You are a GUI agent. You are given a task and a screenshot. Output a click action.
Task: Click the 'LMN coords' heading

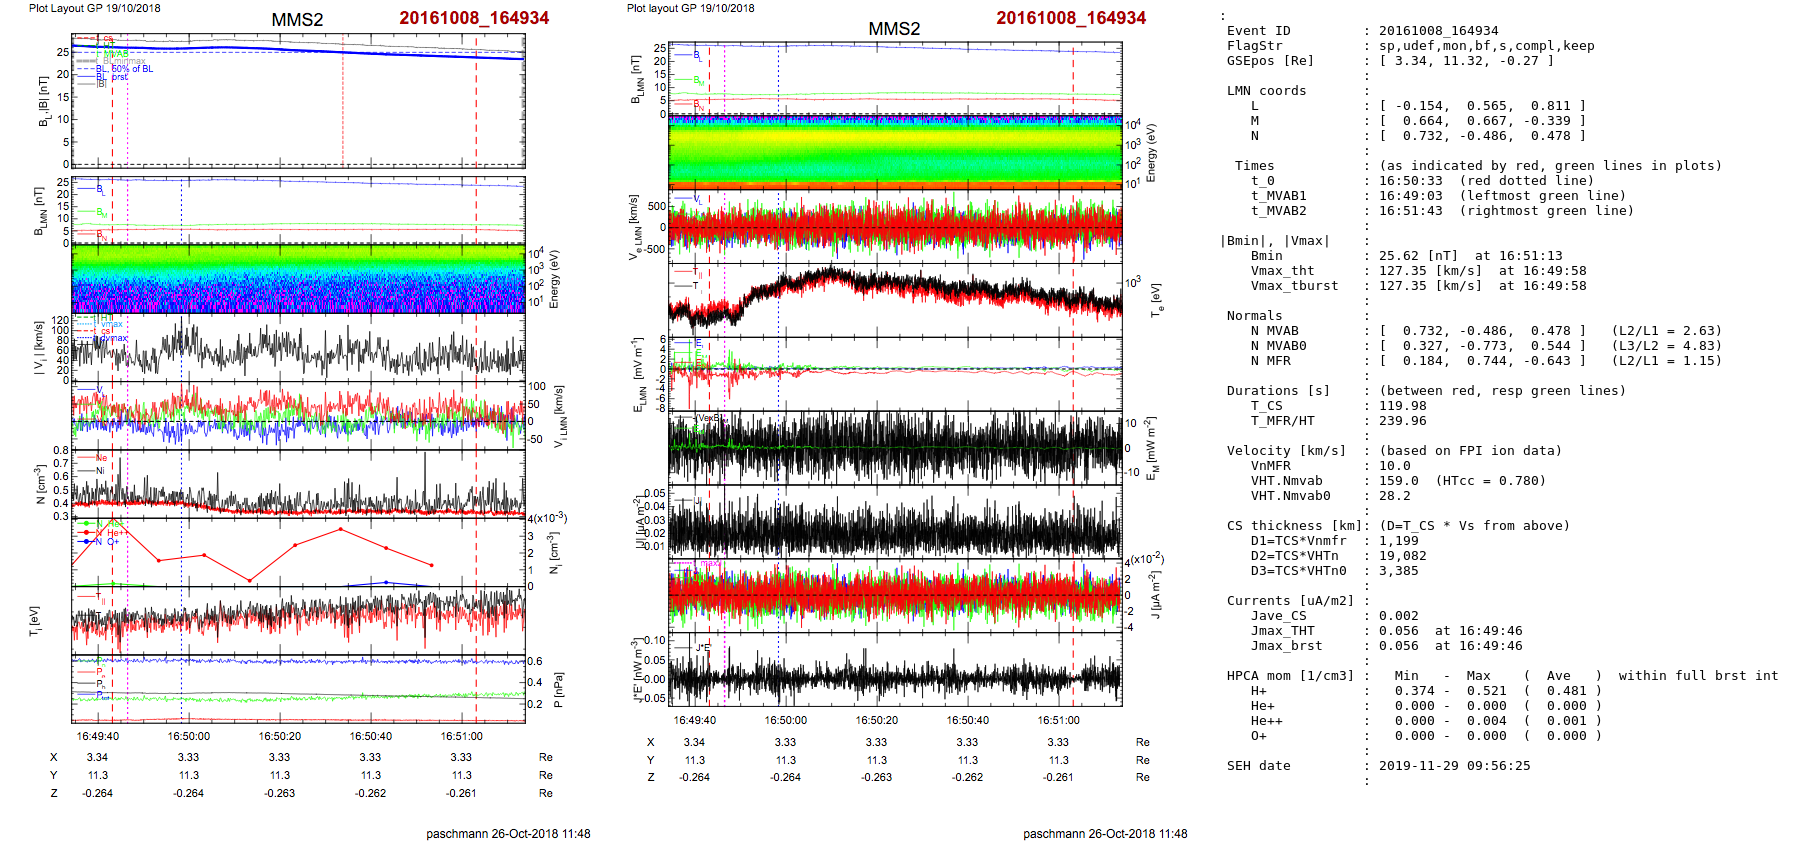1266,91
